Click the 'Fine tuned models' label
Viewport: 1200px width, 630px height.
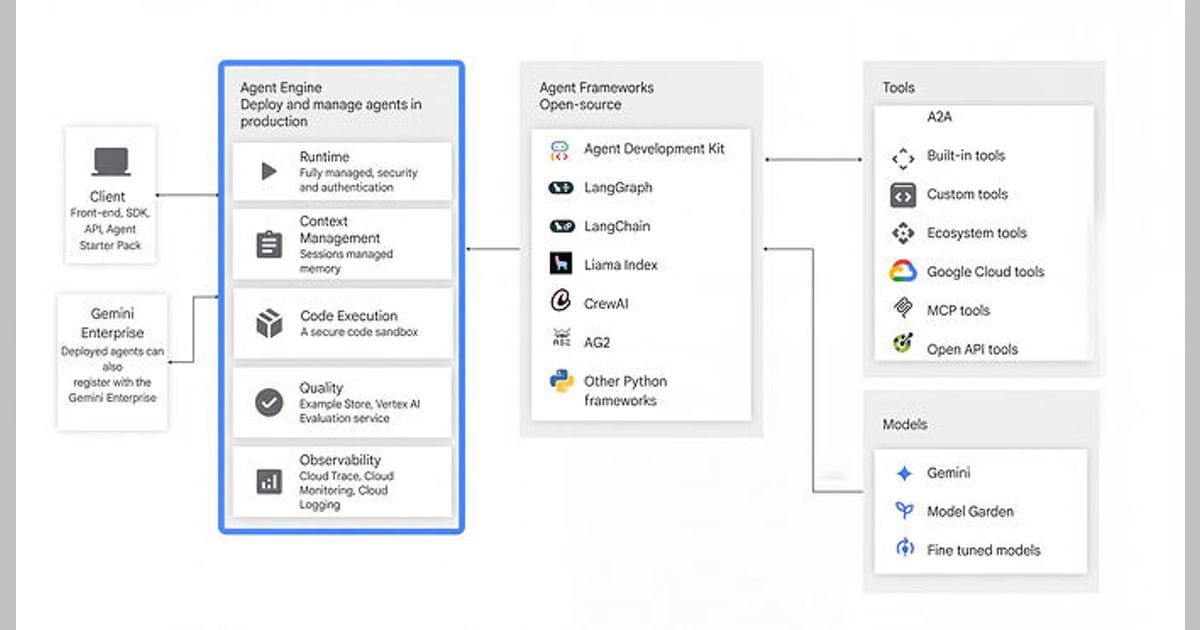point(983,550)
